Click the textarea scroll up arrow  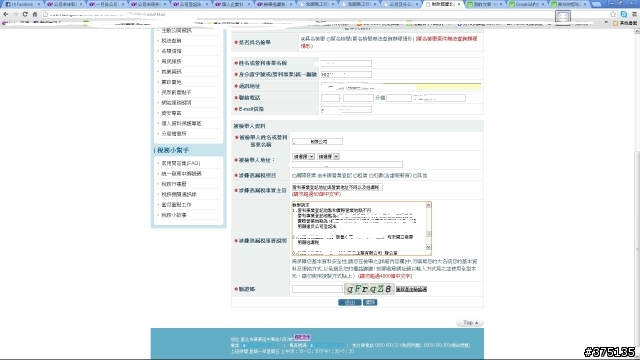click(x=428, y=205)
